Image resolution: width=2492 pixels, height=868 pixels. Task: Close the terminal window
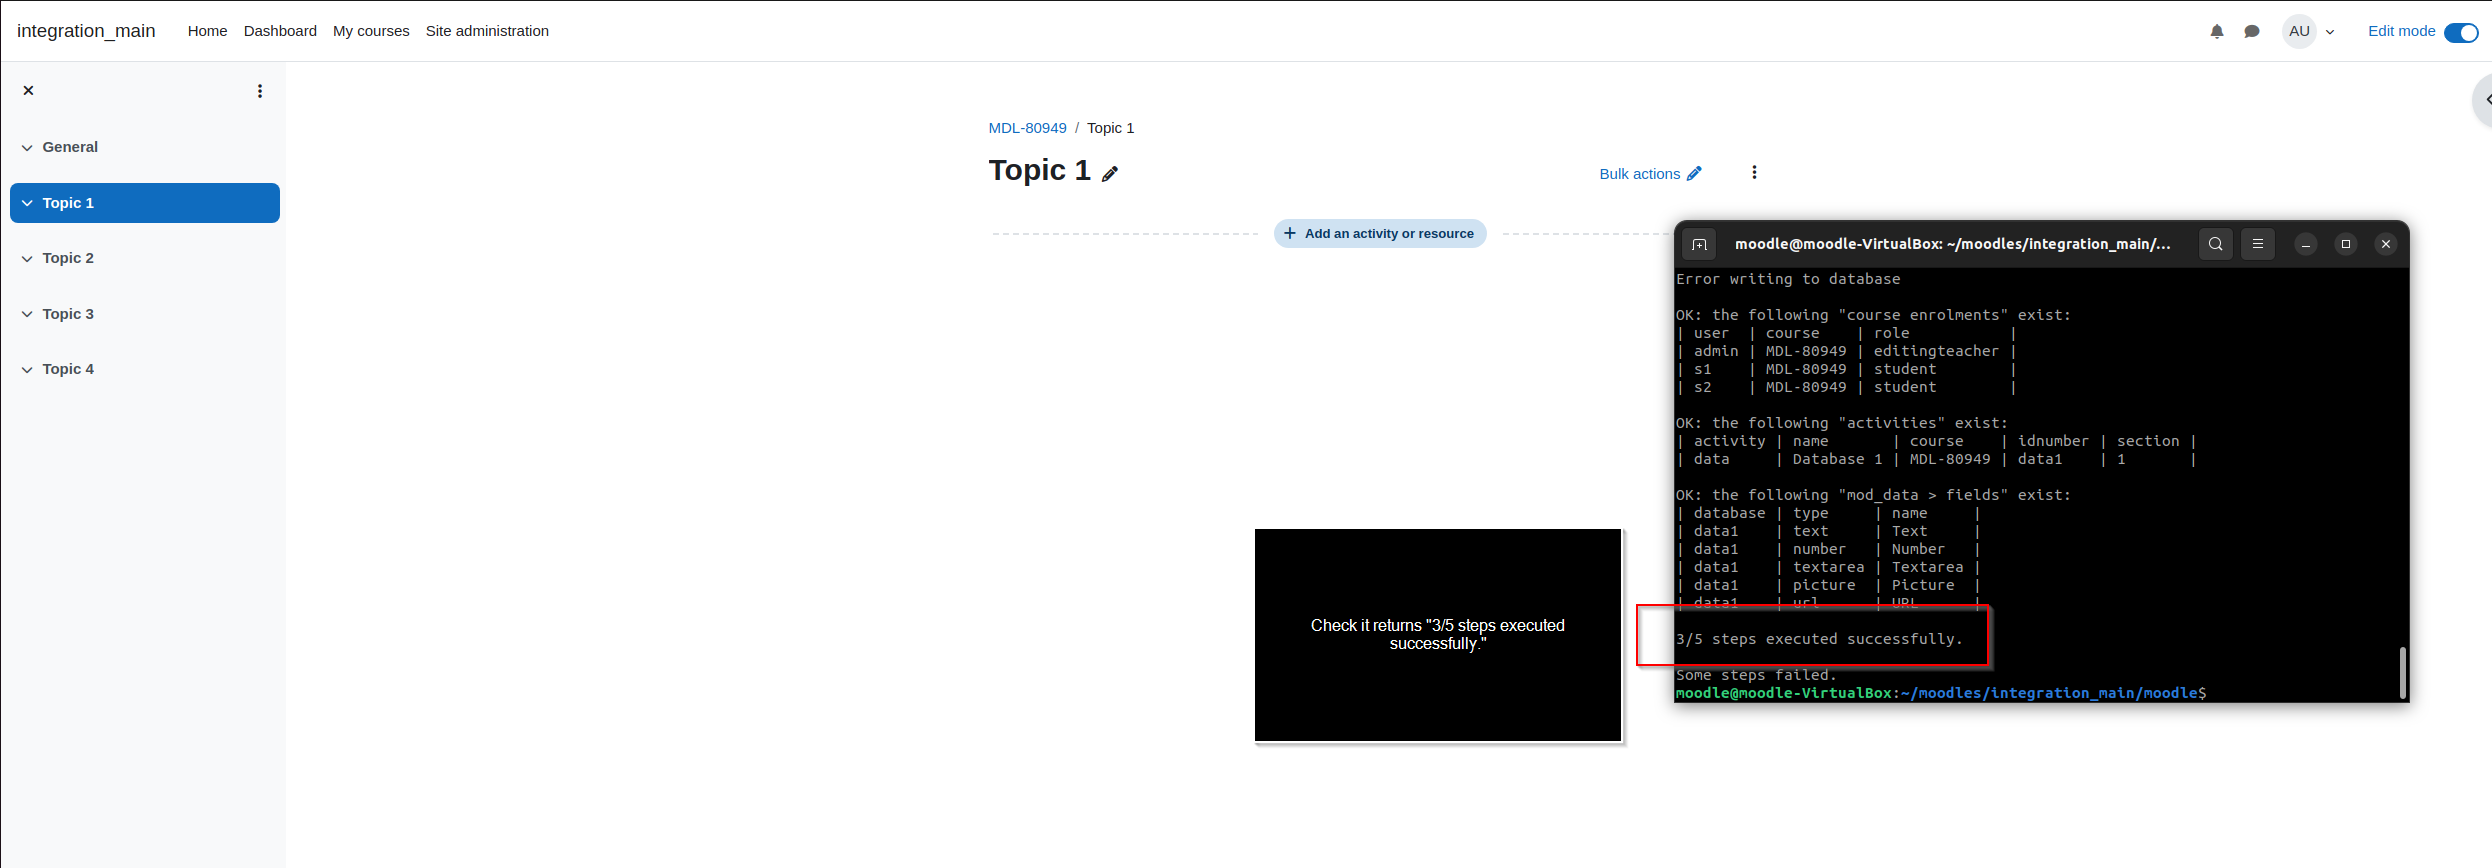pos(2386,244)
